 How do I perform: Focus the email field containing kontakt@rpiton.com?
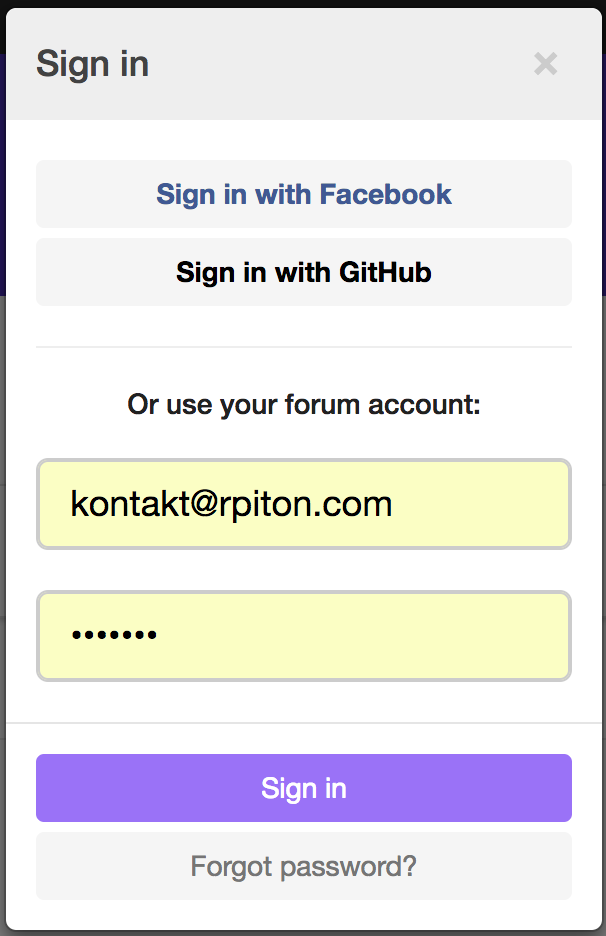click(x=304, y=504)
